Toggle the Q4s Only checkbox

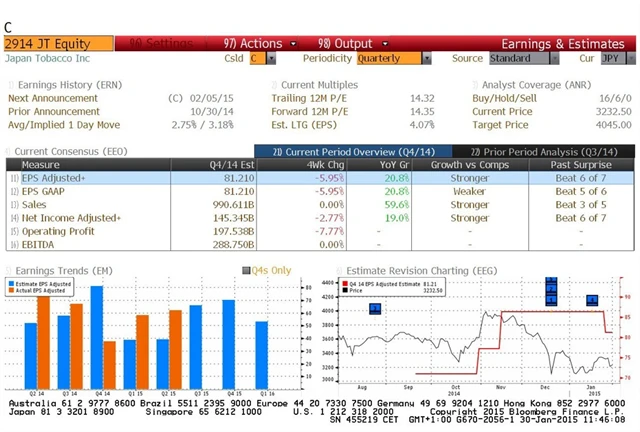[x=247, y=271]
